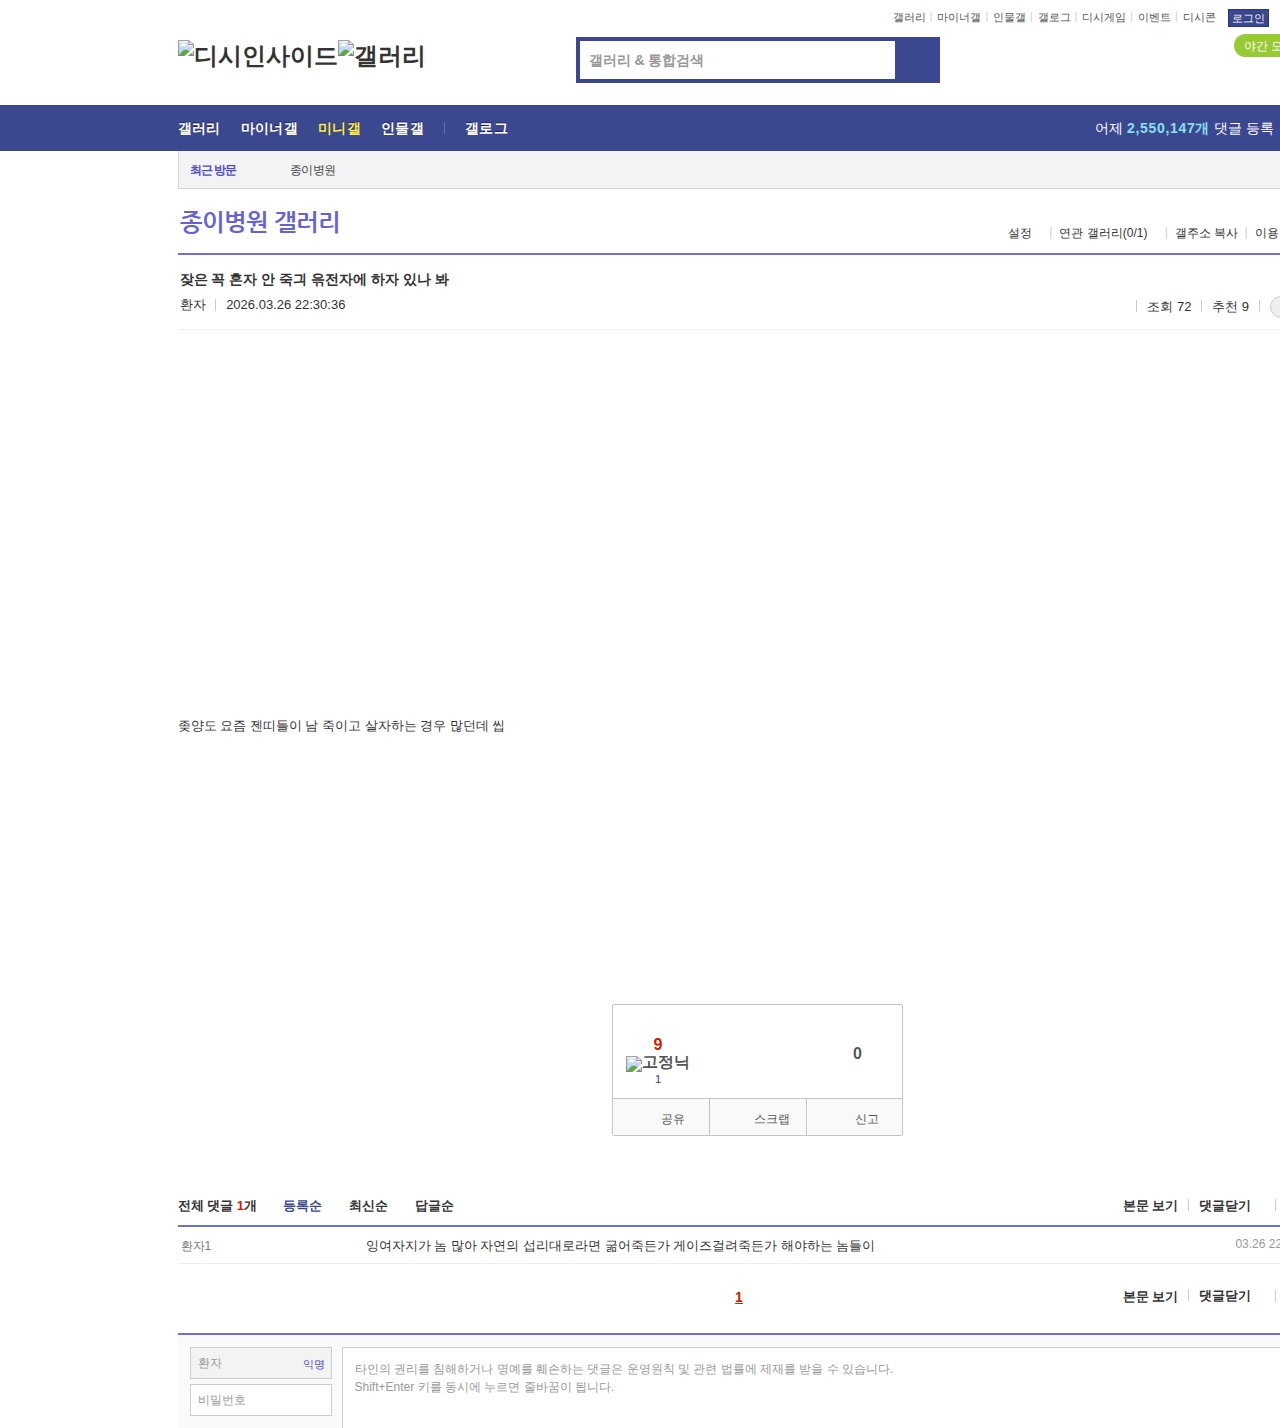Click the 조회 72 view count
The height and width of the screenshot is (1428, 1280).
[x=1169, y=307]
